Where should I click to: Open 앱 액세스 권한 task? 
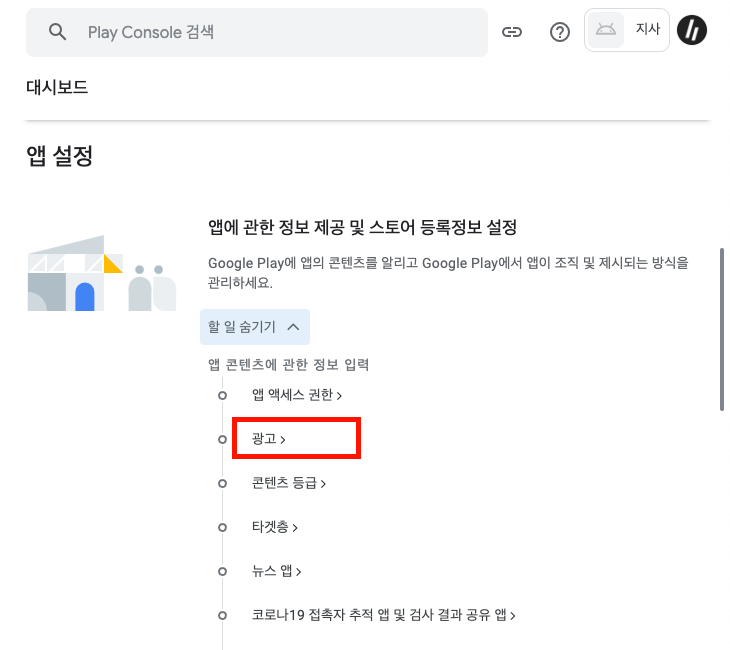pyautogui.click(x=297, y=395)
